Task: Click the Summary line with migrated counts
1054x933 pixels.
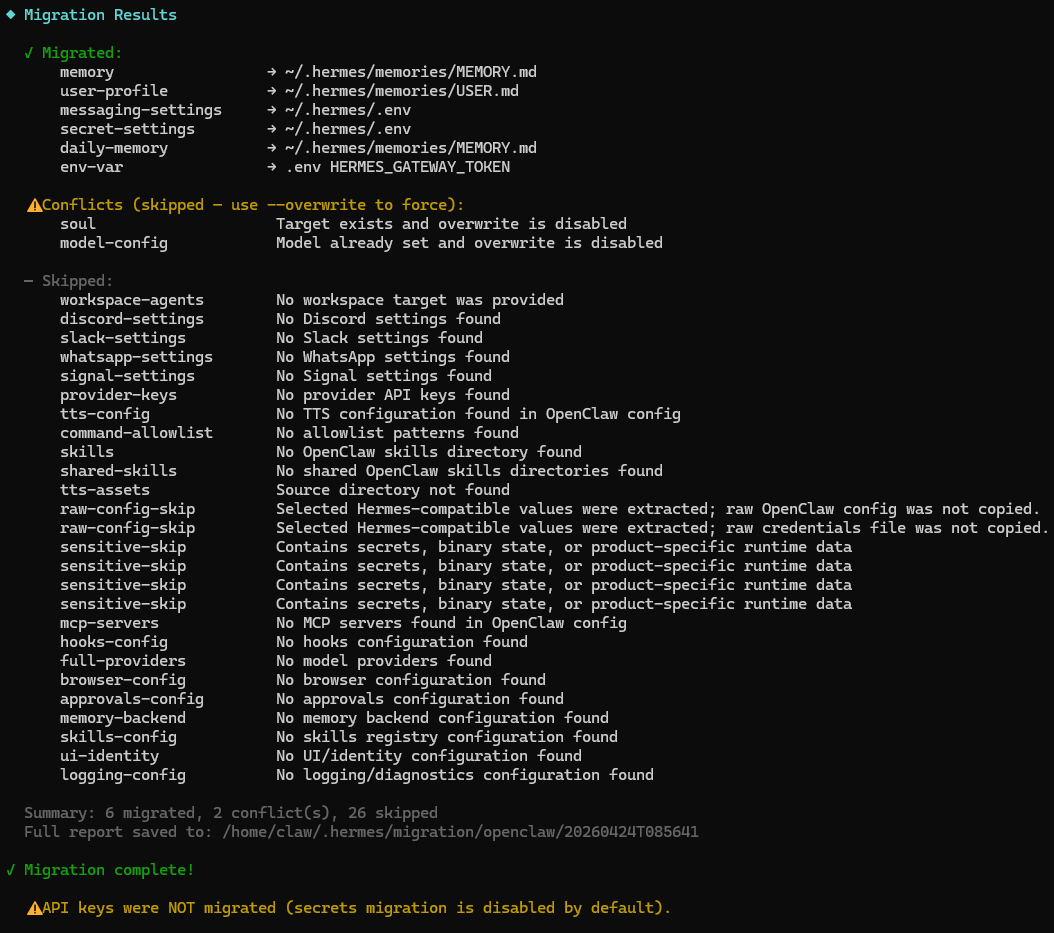Action: pos(231,813)
